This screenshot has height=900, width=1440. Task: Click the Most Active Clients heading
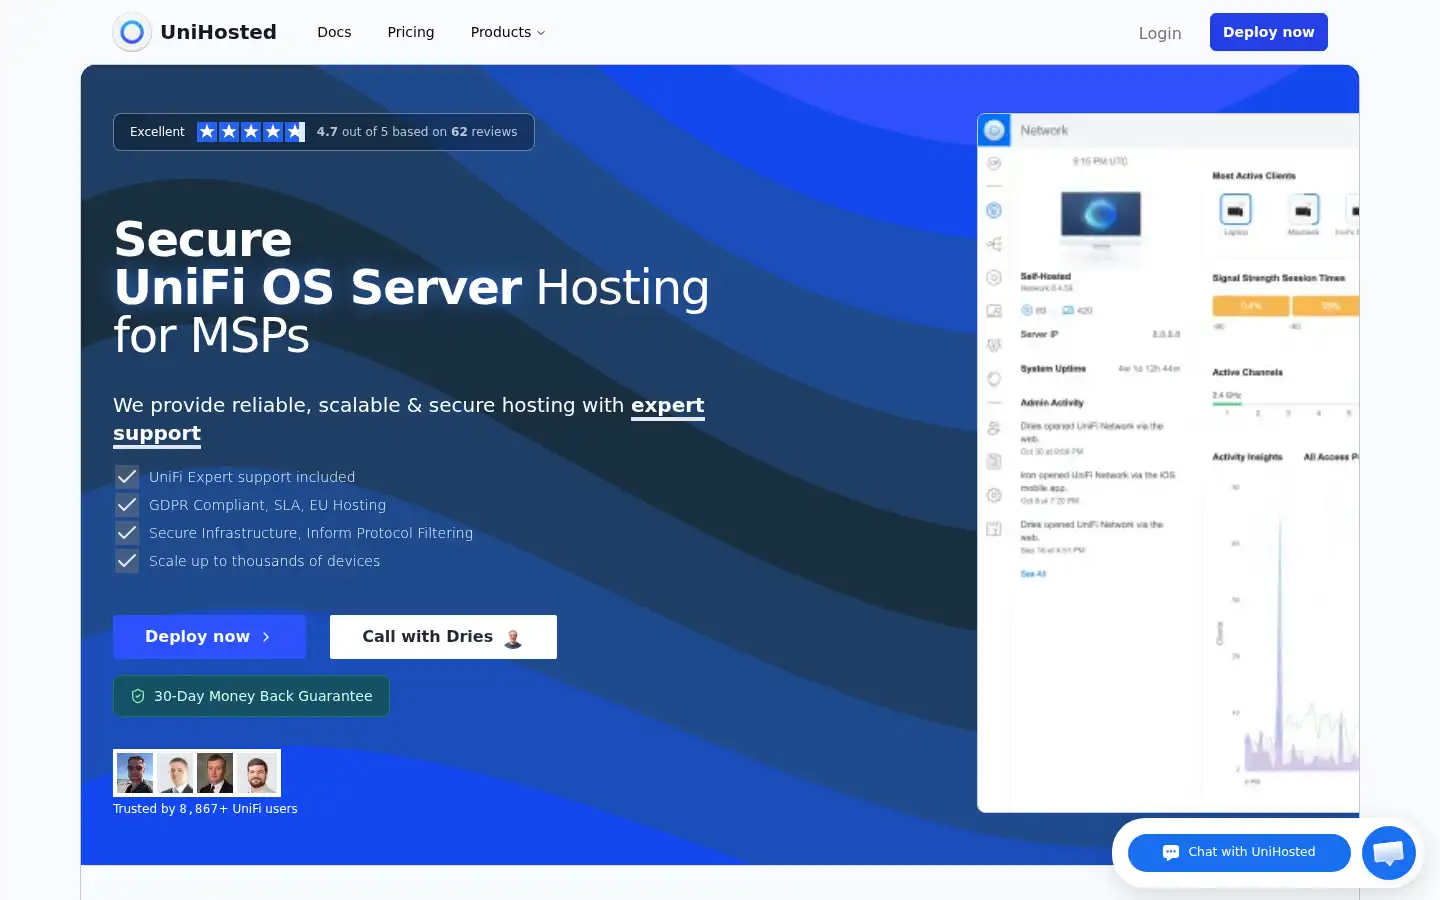coord(1254,176)
